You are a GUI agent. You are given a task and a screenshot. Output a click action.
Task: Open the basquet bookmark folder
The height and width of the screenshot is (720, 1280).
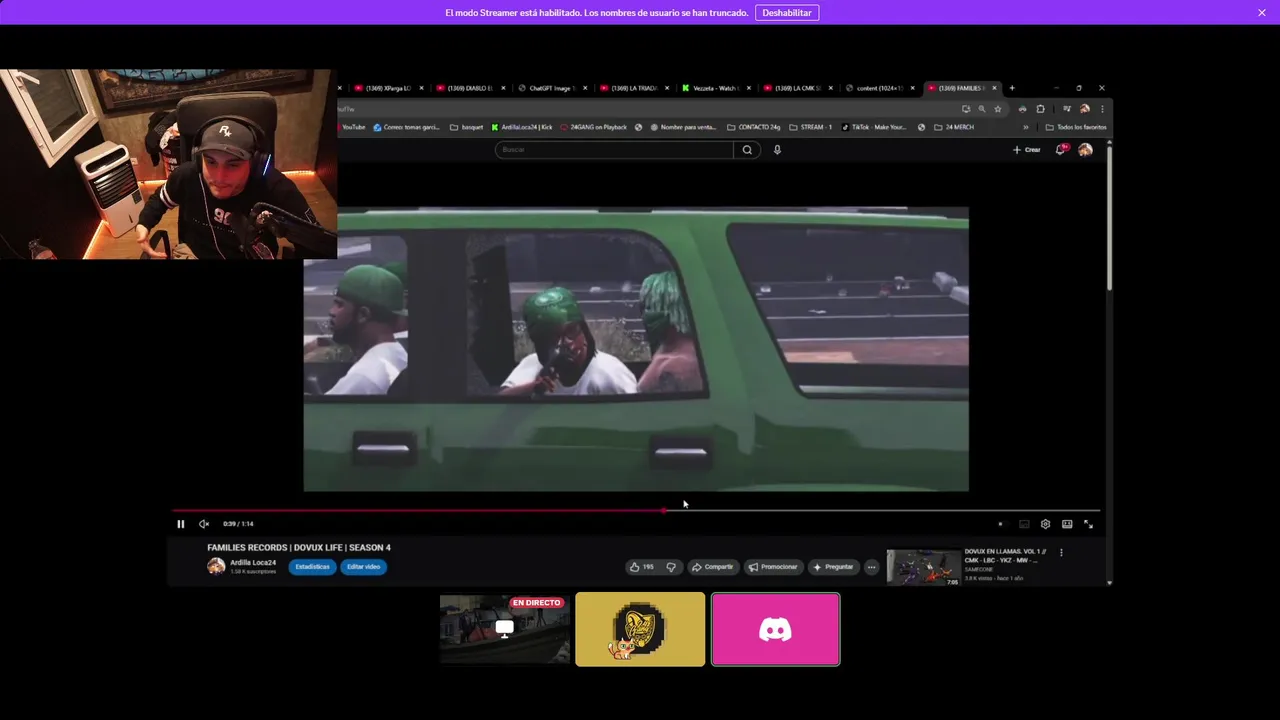(467, 127)
